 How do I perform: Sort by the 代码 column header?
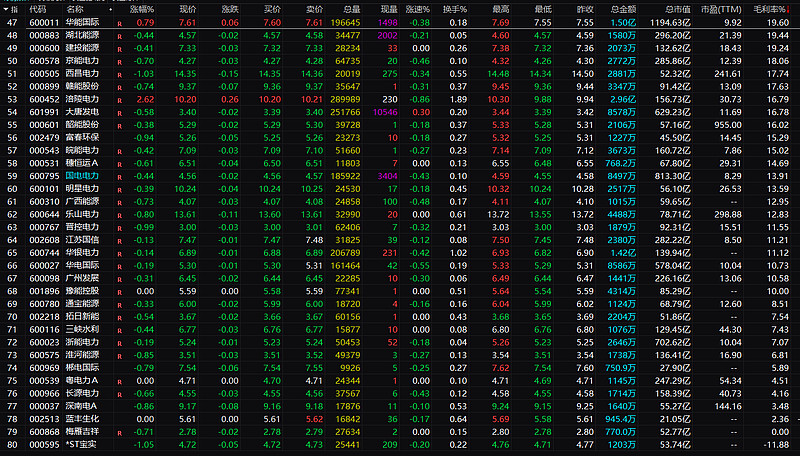pos(37,9)
